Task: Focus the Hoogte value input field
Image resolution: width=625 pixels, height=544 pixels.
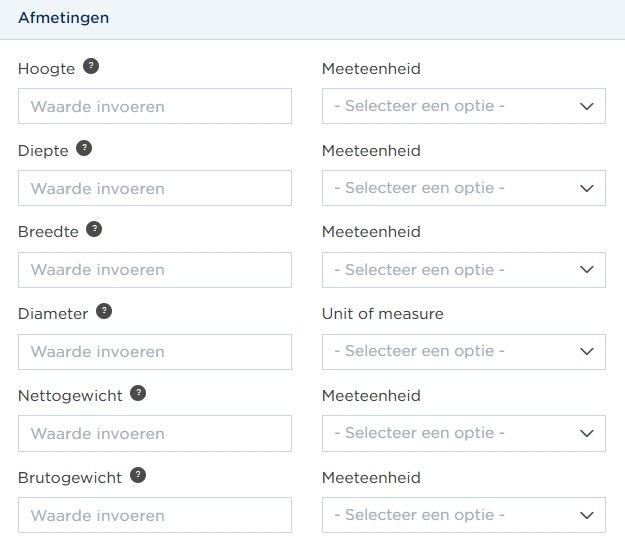Action: (155, 106)
